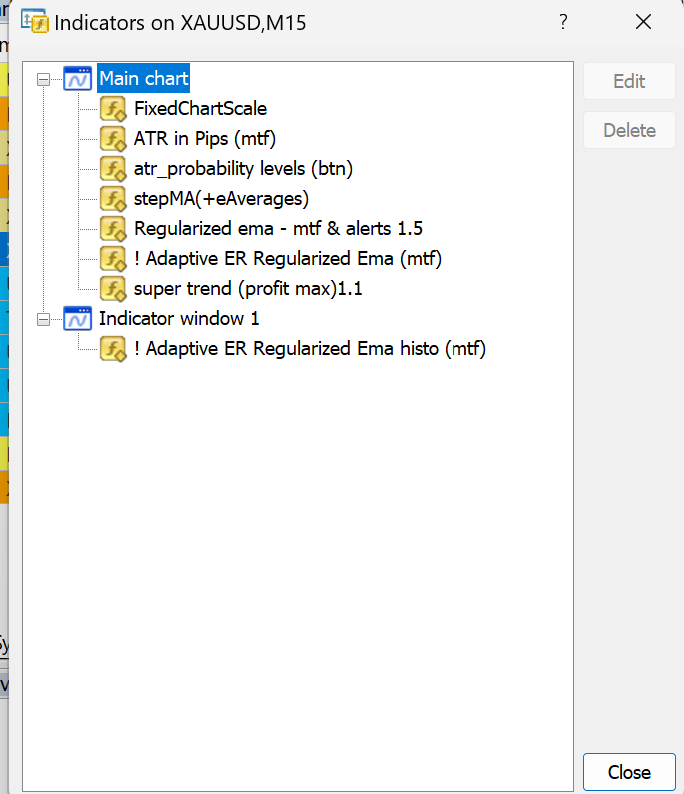Image resolution: width=684 pixels, height=794 pixels.
Task: Select Regularized ema - mtf & alerts 1.5
Action: (x=278, y=229)
